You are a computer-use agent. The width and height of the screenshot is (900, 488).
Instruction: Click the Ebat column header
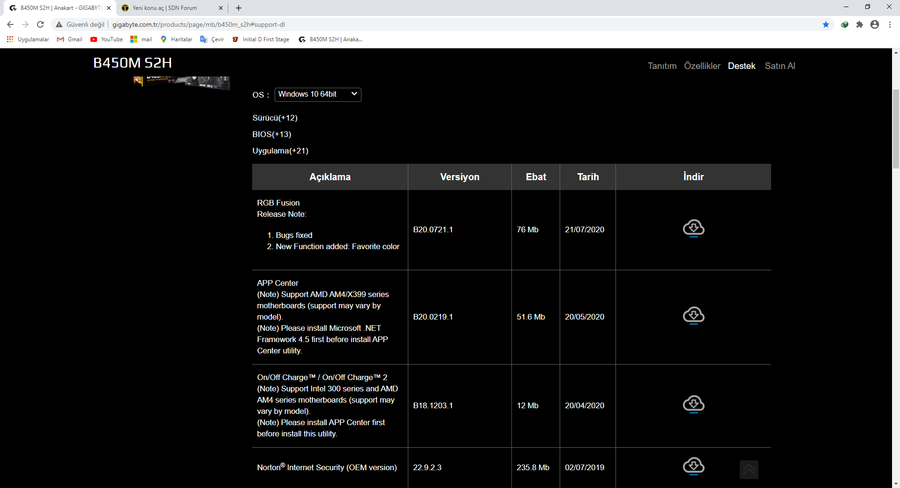536,177
